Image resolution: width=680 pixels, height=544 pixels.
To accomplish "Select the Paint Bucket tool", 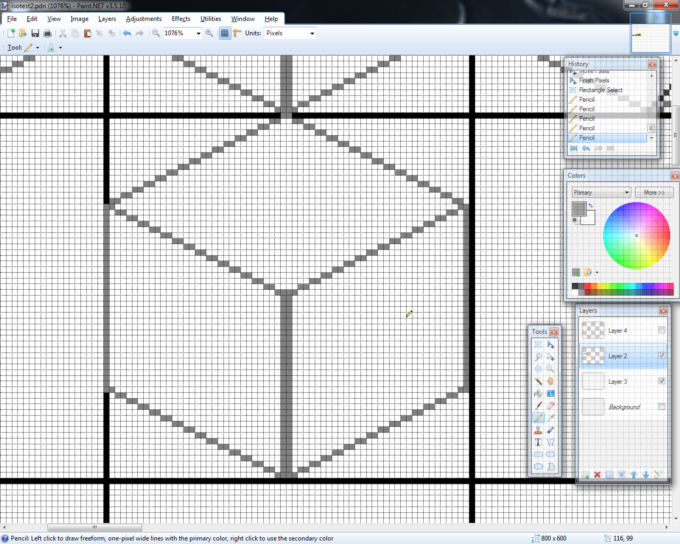I will tap(538, 393).
